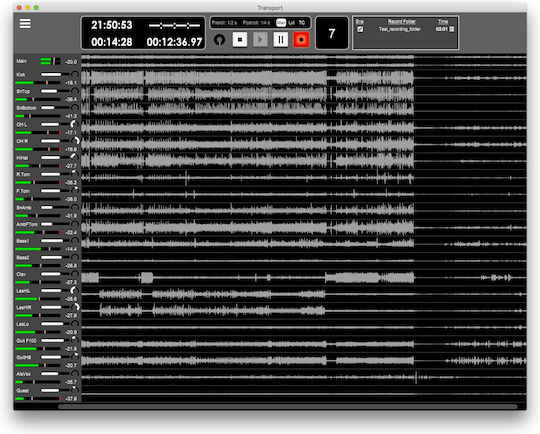This screenshot has height=434, width=540.
Task: Adjust the SnTop pan knob
Action: 74,91
